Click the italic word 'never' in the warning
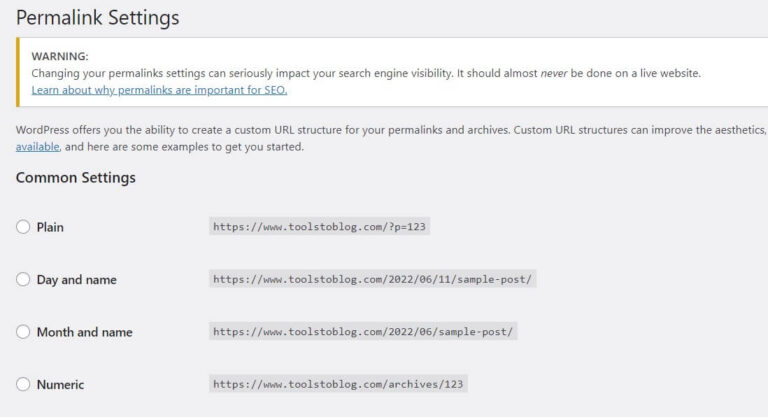Image resolution: width=768 pixels, height=417 pixels. (553, 74)
